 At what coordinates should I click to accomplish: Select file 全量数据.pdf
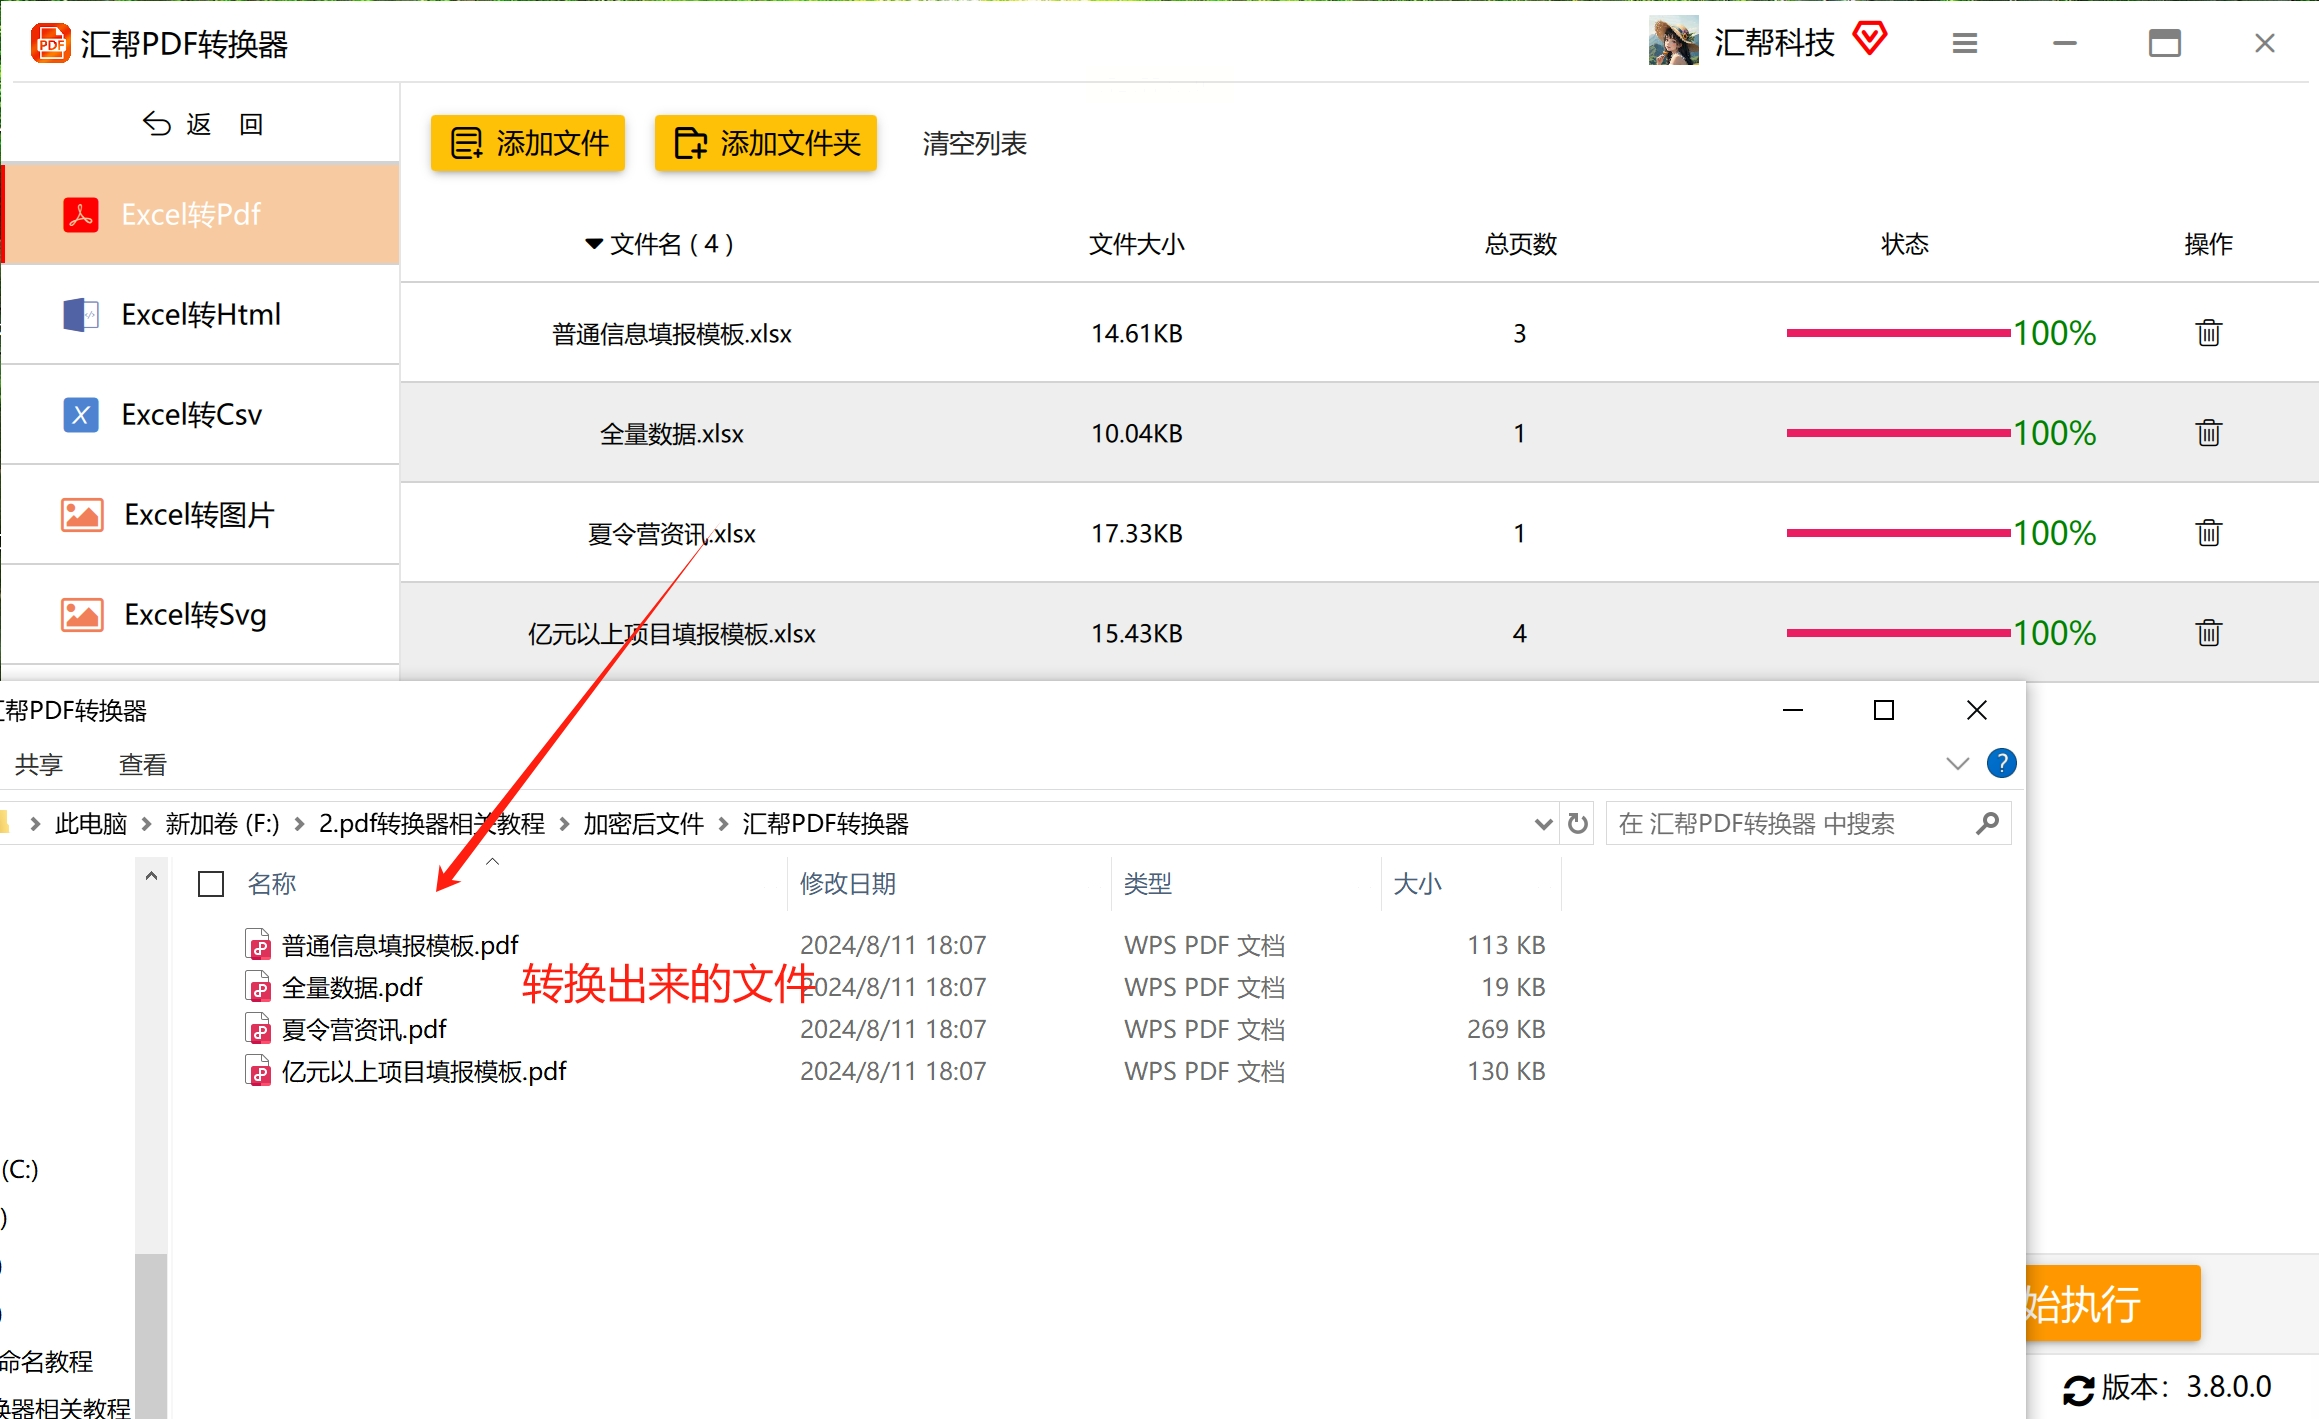352,987
